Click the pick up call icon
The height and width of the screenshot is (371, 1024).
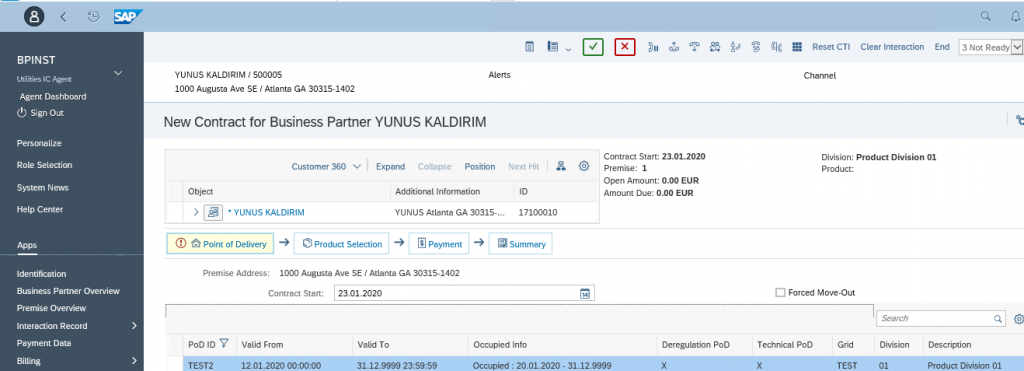[x=673, y=47]
